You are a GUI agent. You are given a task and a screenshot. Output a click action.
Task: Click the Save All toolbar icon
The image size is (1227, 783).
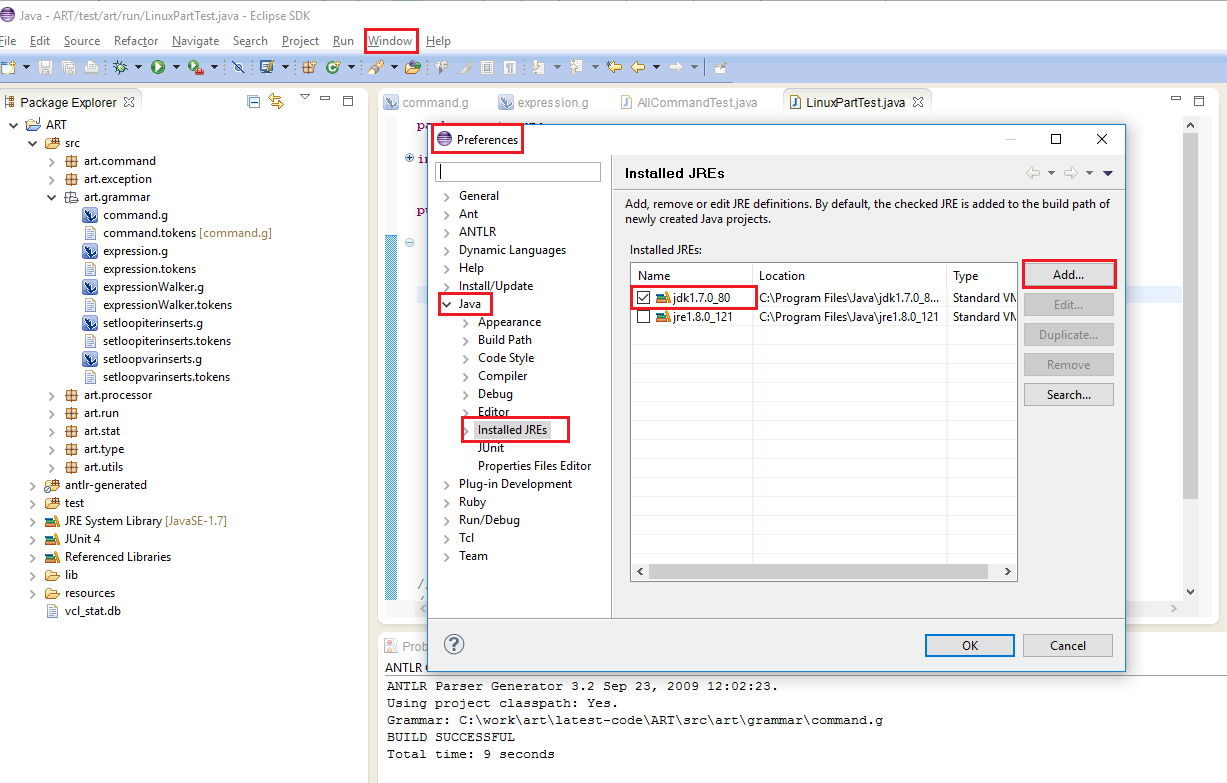[68, 67]
